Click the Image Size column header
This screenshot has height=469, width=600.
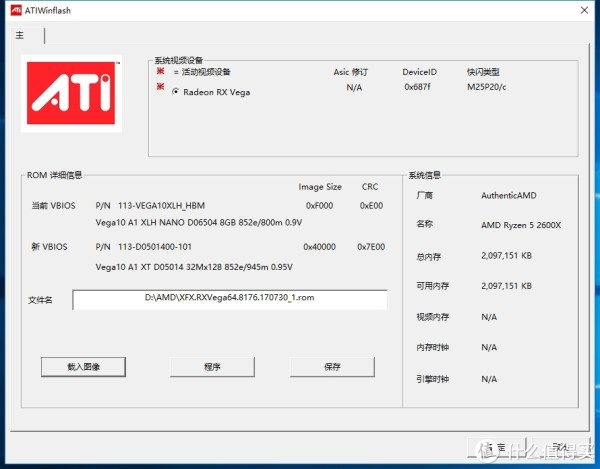320,187
